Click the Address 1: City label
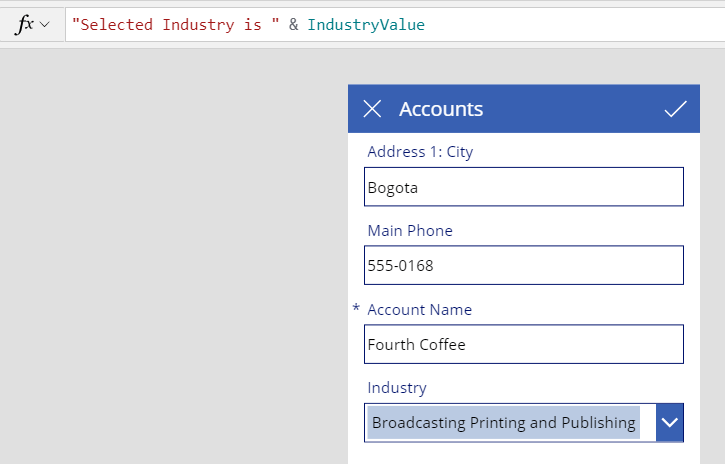Screen dimensions: 725x464 point(420,152)
